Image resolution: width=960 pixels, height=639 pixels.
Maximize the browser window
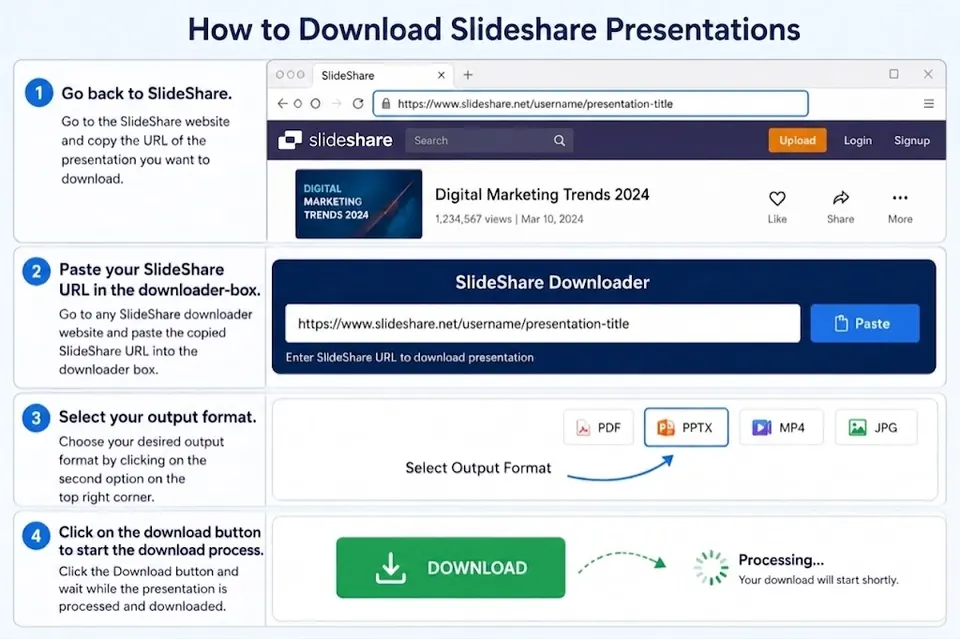coord(894,74)
